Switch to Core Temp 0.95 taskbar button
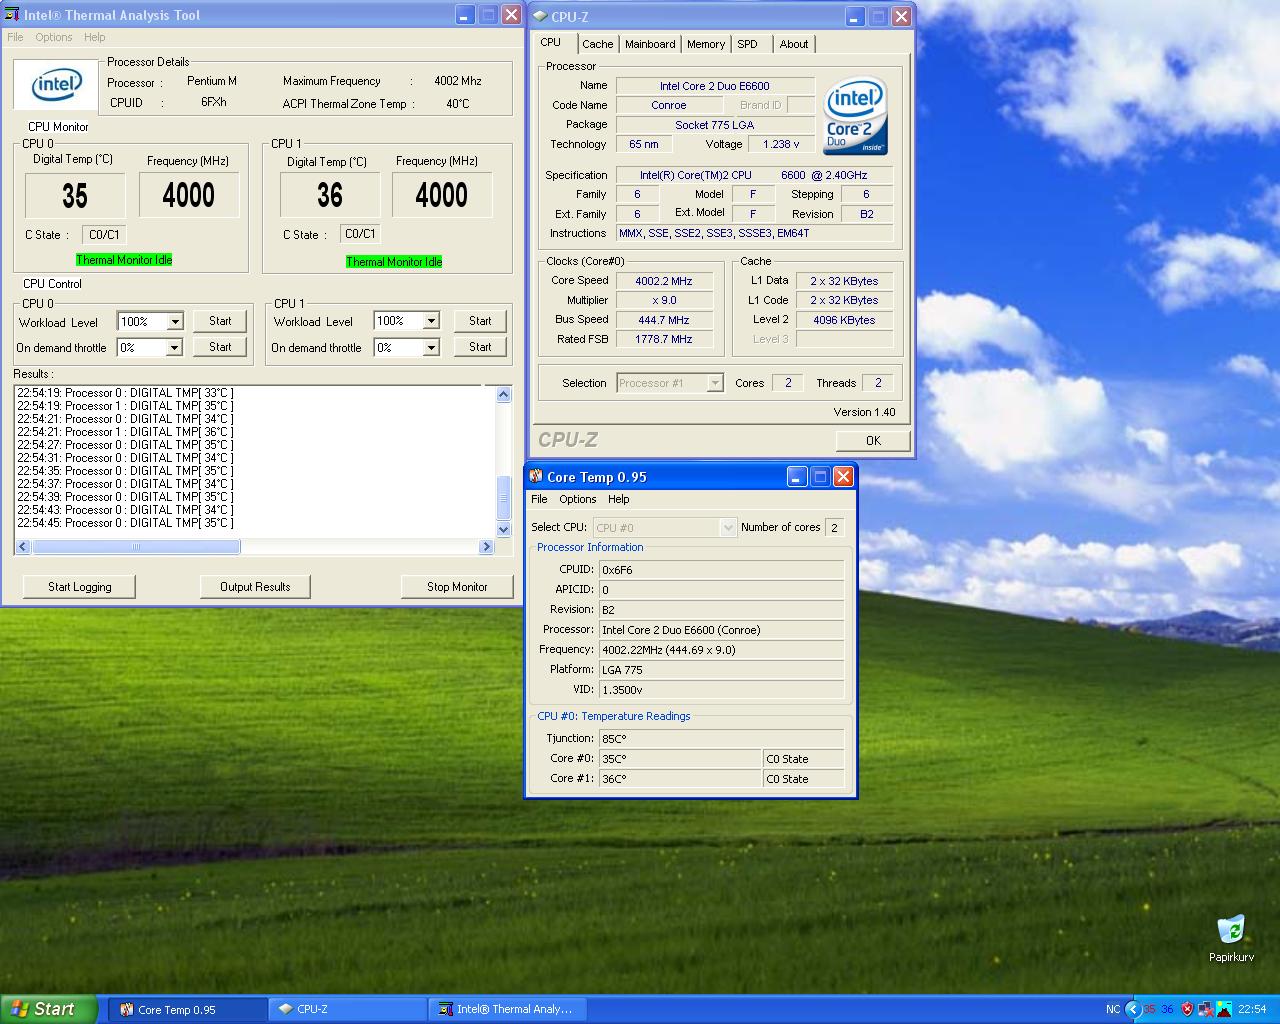The height and width of the screenshot is (1024, 1280). tap(186, 1009)
